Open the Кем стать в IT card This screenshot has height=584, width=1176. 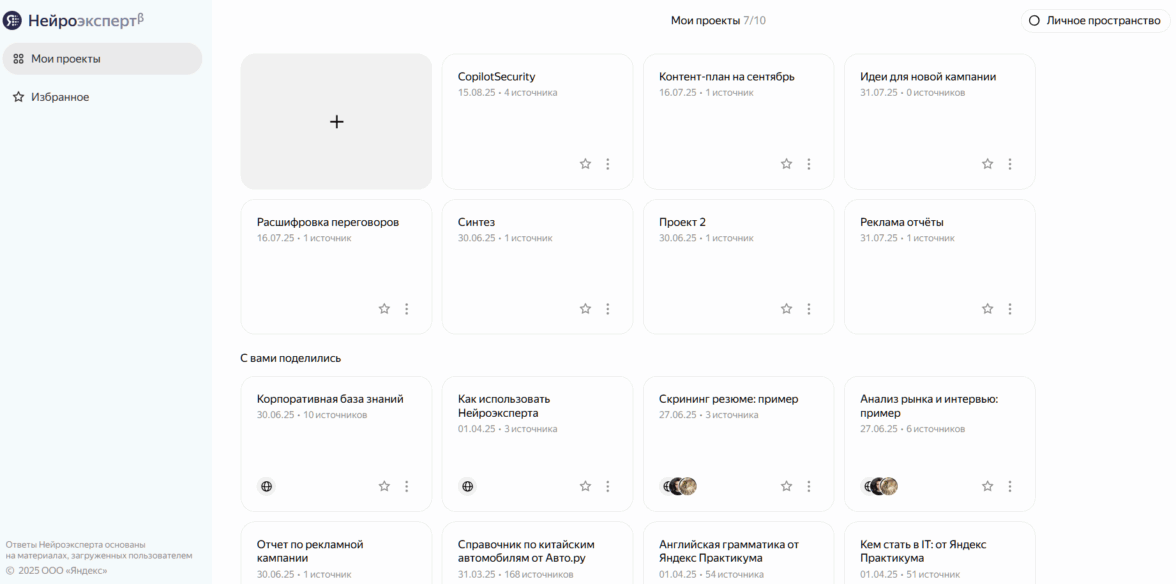point(939,553)
